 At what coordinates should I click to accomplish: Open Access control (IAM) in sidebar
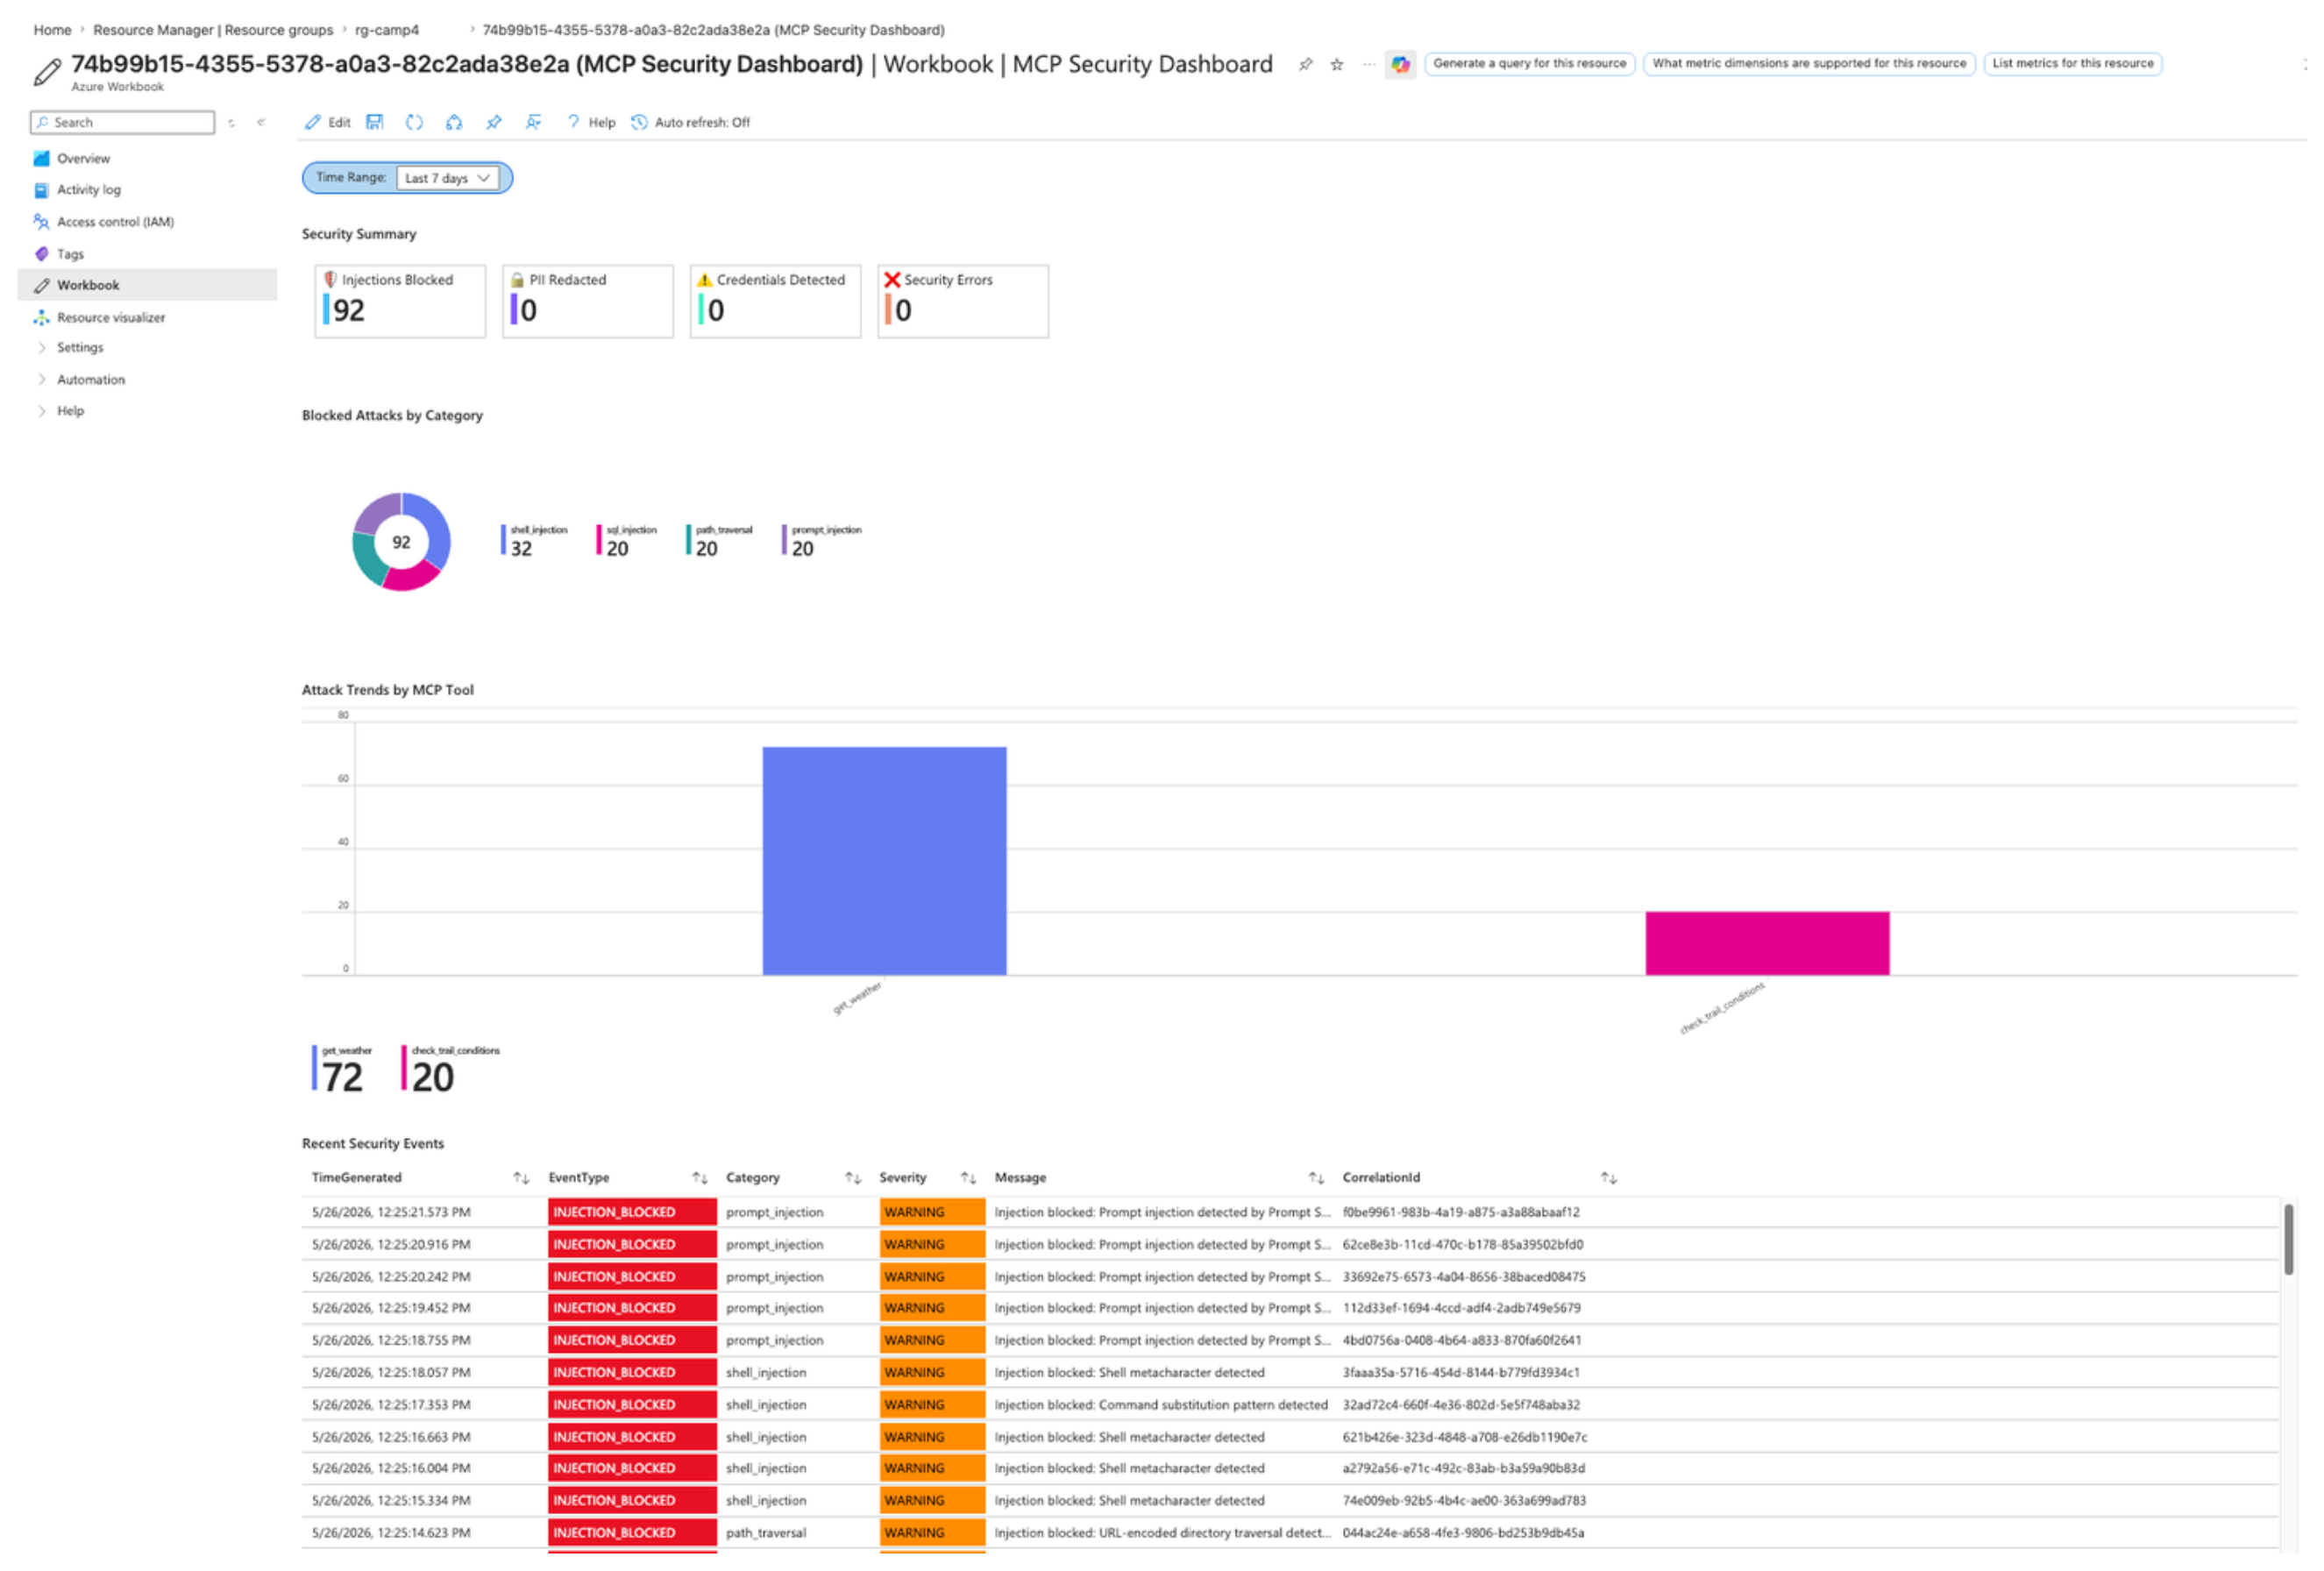[x=115, y=221]
